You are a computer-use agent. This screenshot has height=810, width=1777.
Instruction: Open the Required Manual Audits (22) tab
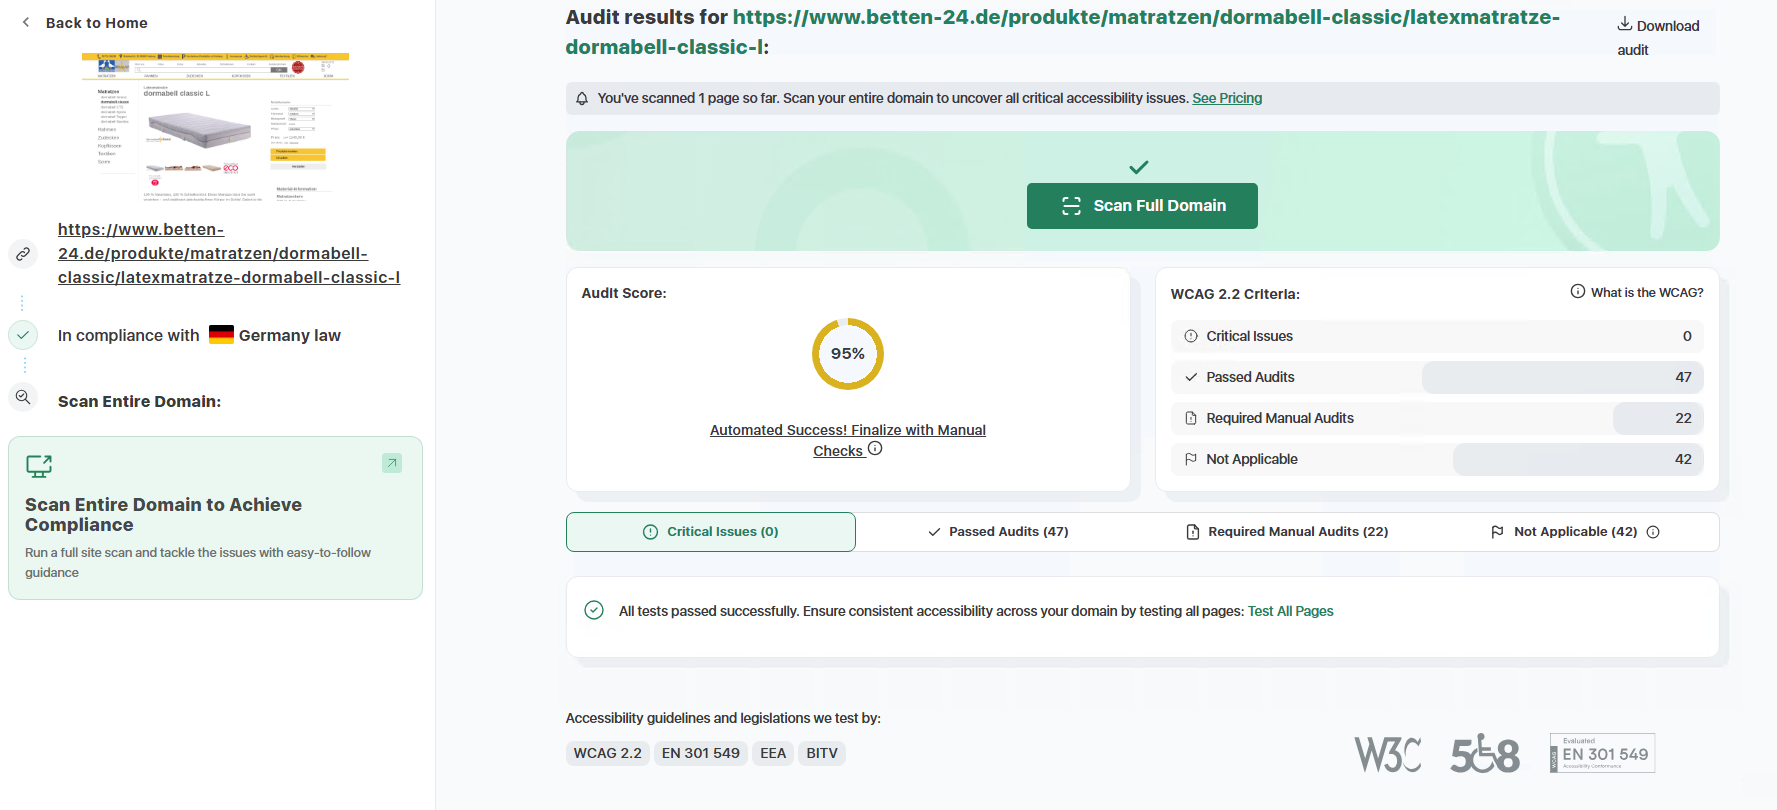point(1287,532)
